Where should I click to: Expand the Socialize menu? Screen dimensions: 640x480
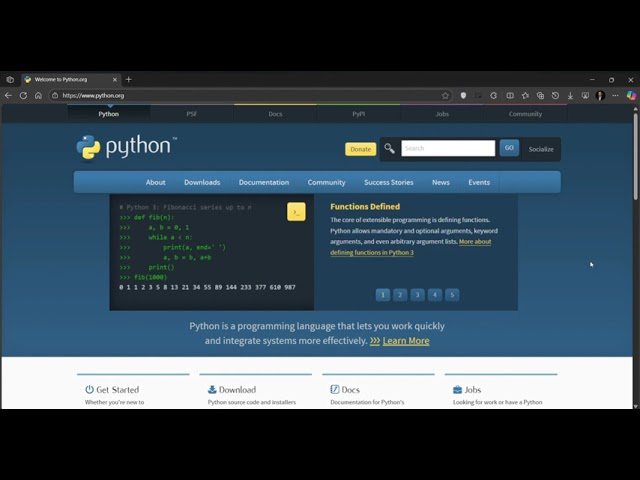[541, 149]
